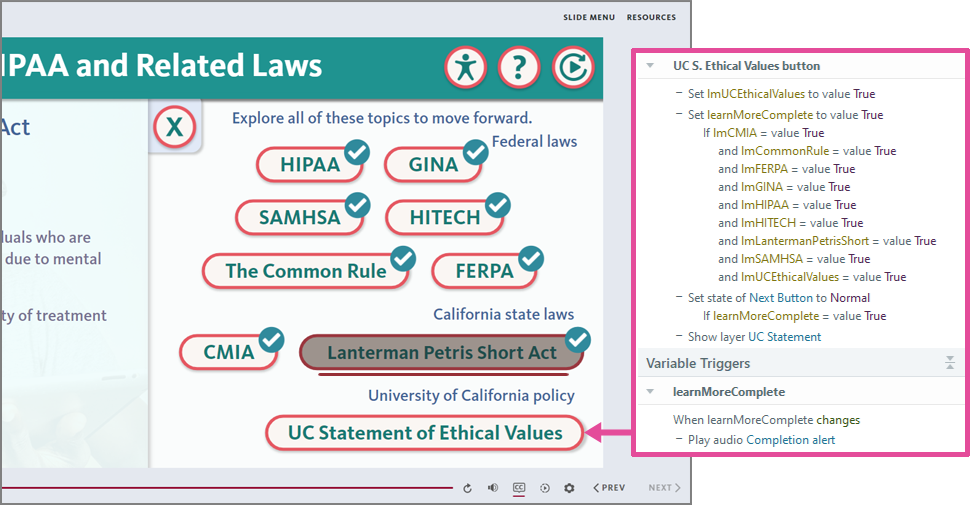Open the SLIDE MENU tab

tap(589, 17)
